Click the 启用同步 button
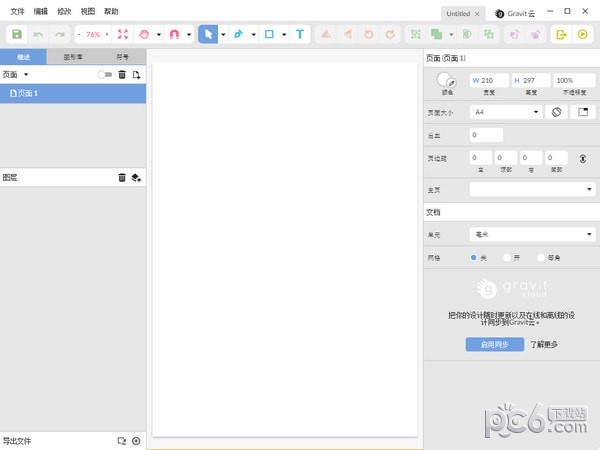Screen dimensions: 600x450 point(494,344)
